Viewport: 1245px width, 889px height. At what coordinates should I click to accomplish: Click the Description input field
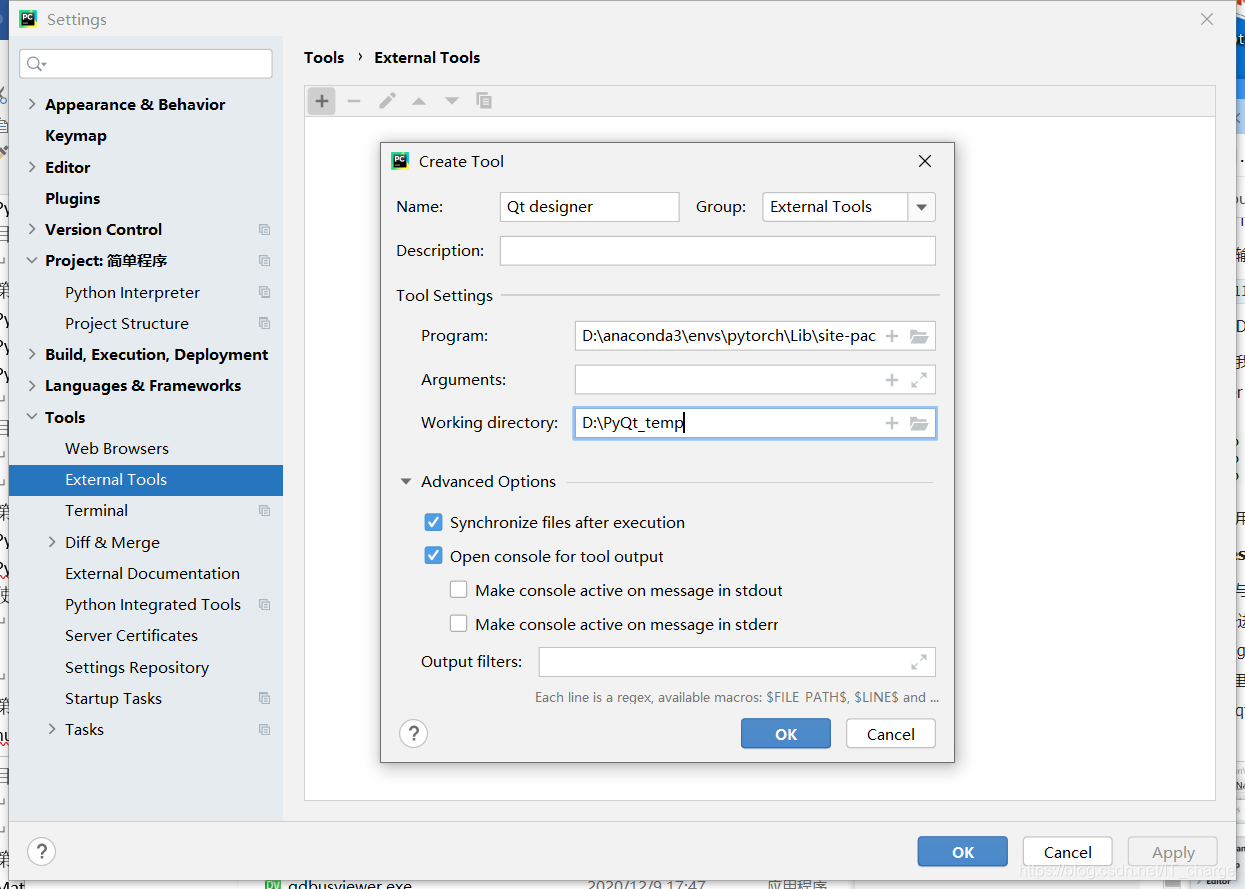(x=717, y=250)
